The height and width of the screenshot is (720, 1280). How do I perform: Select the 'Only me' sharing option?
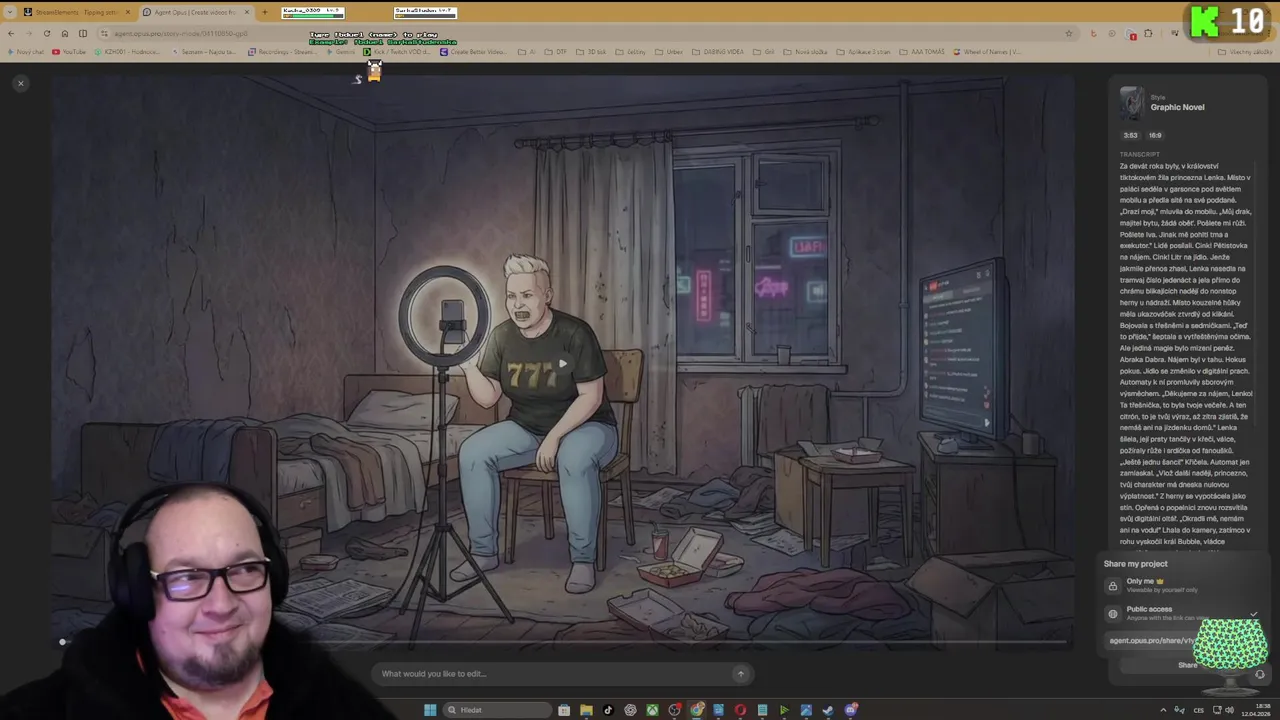[x=1180, y=585]
